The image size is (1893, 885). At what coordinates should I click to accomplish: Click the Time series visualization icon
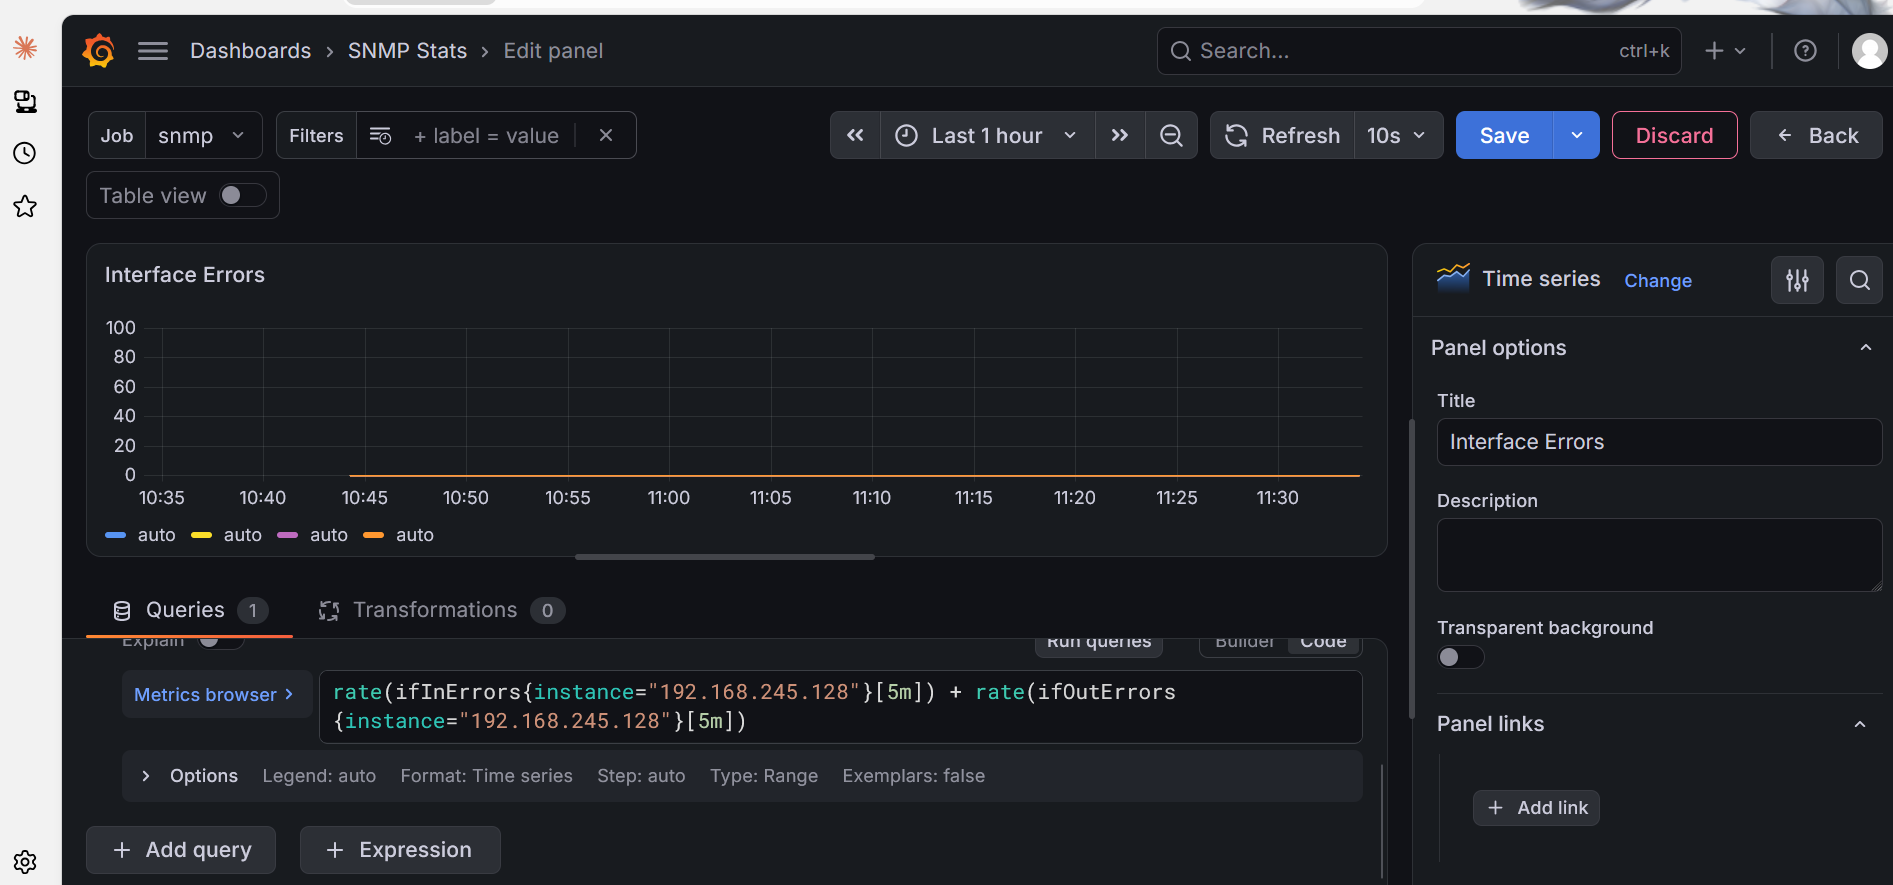point(1453,278)
